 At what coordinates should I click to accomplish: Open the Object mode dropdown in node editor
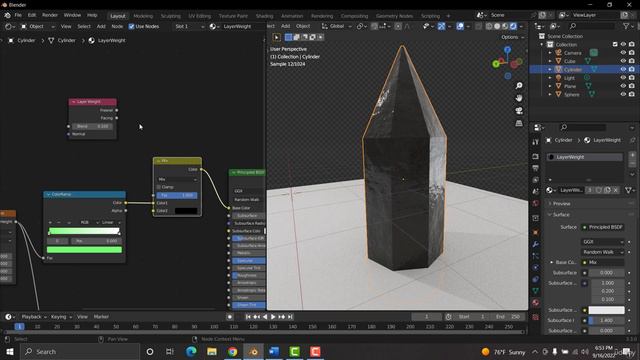38,26
